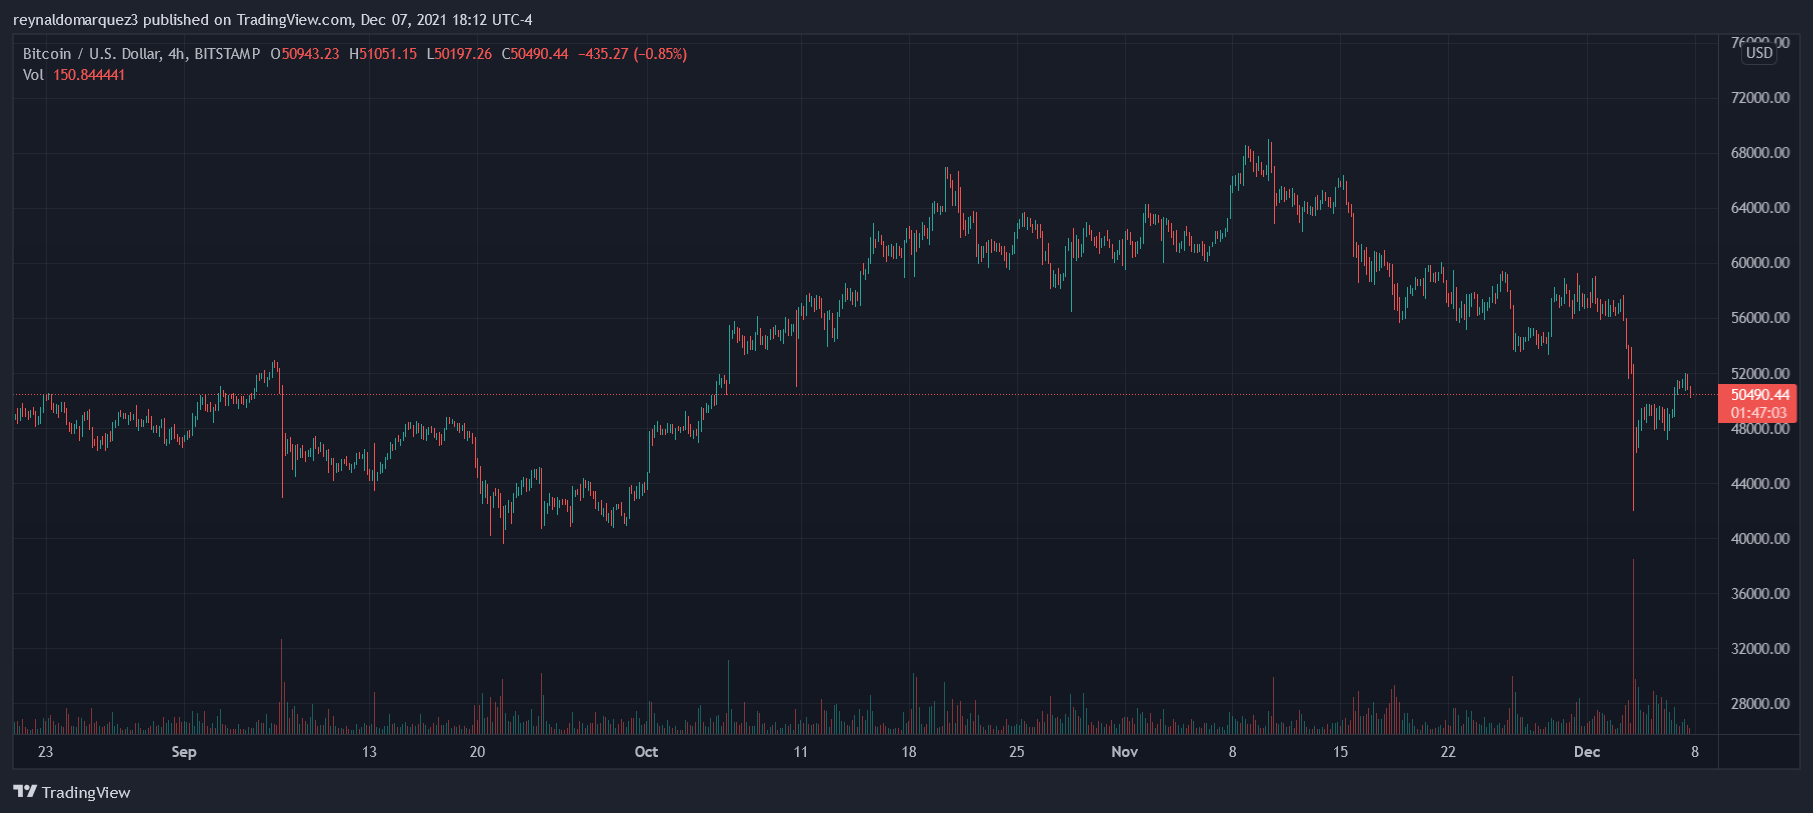Click the 13 date label on time axis
Viewport: 1813px width, 813px height.
click(369, 752)
